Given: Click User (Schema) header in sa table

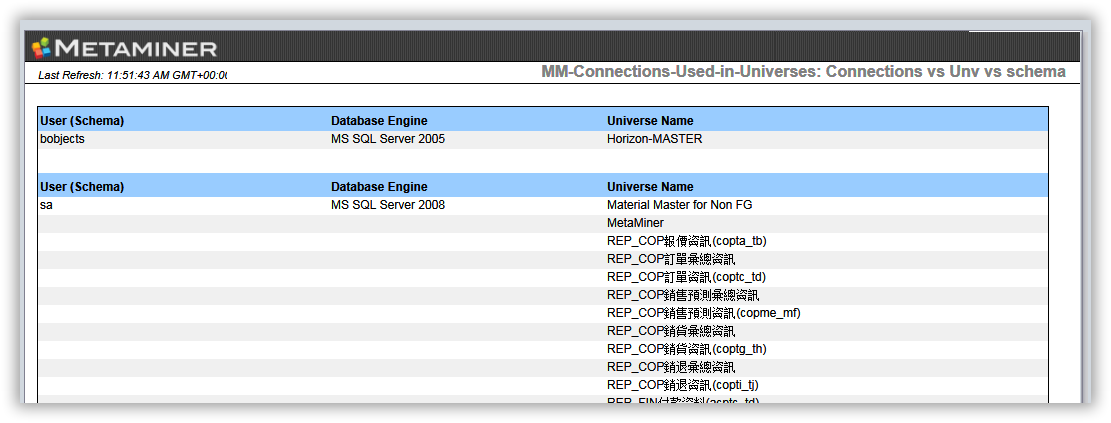Looking at the screenshot, I should [x=82, y=187].
